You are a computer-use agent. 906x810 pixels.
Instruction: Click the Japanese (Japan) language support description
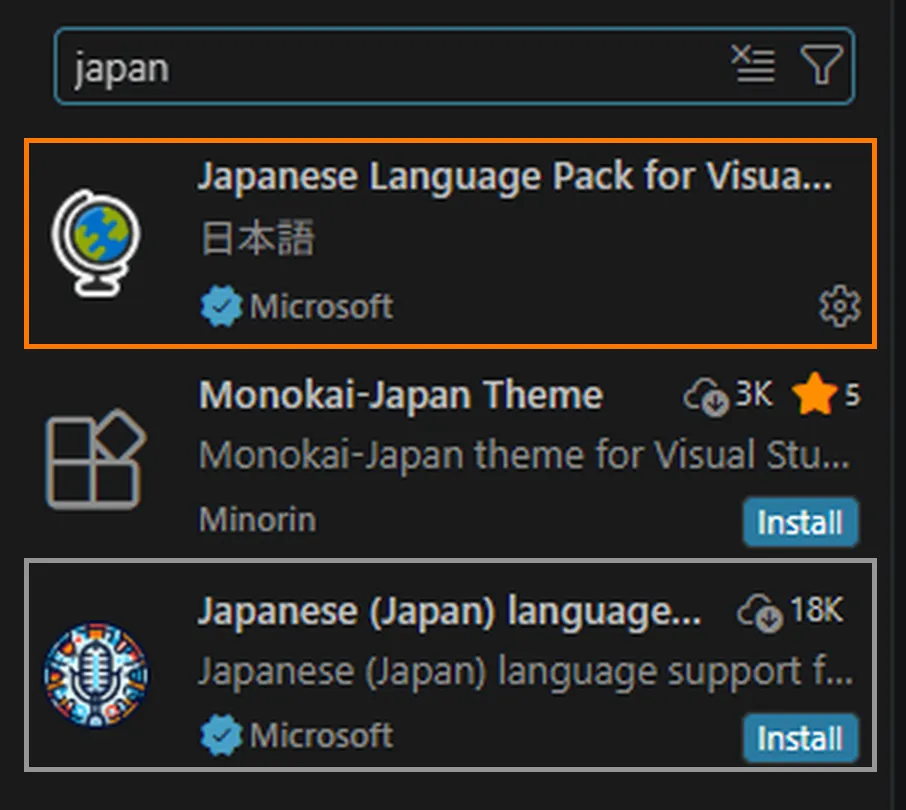[526, 672]
